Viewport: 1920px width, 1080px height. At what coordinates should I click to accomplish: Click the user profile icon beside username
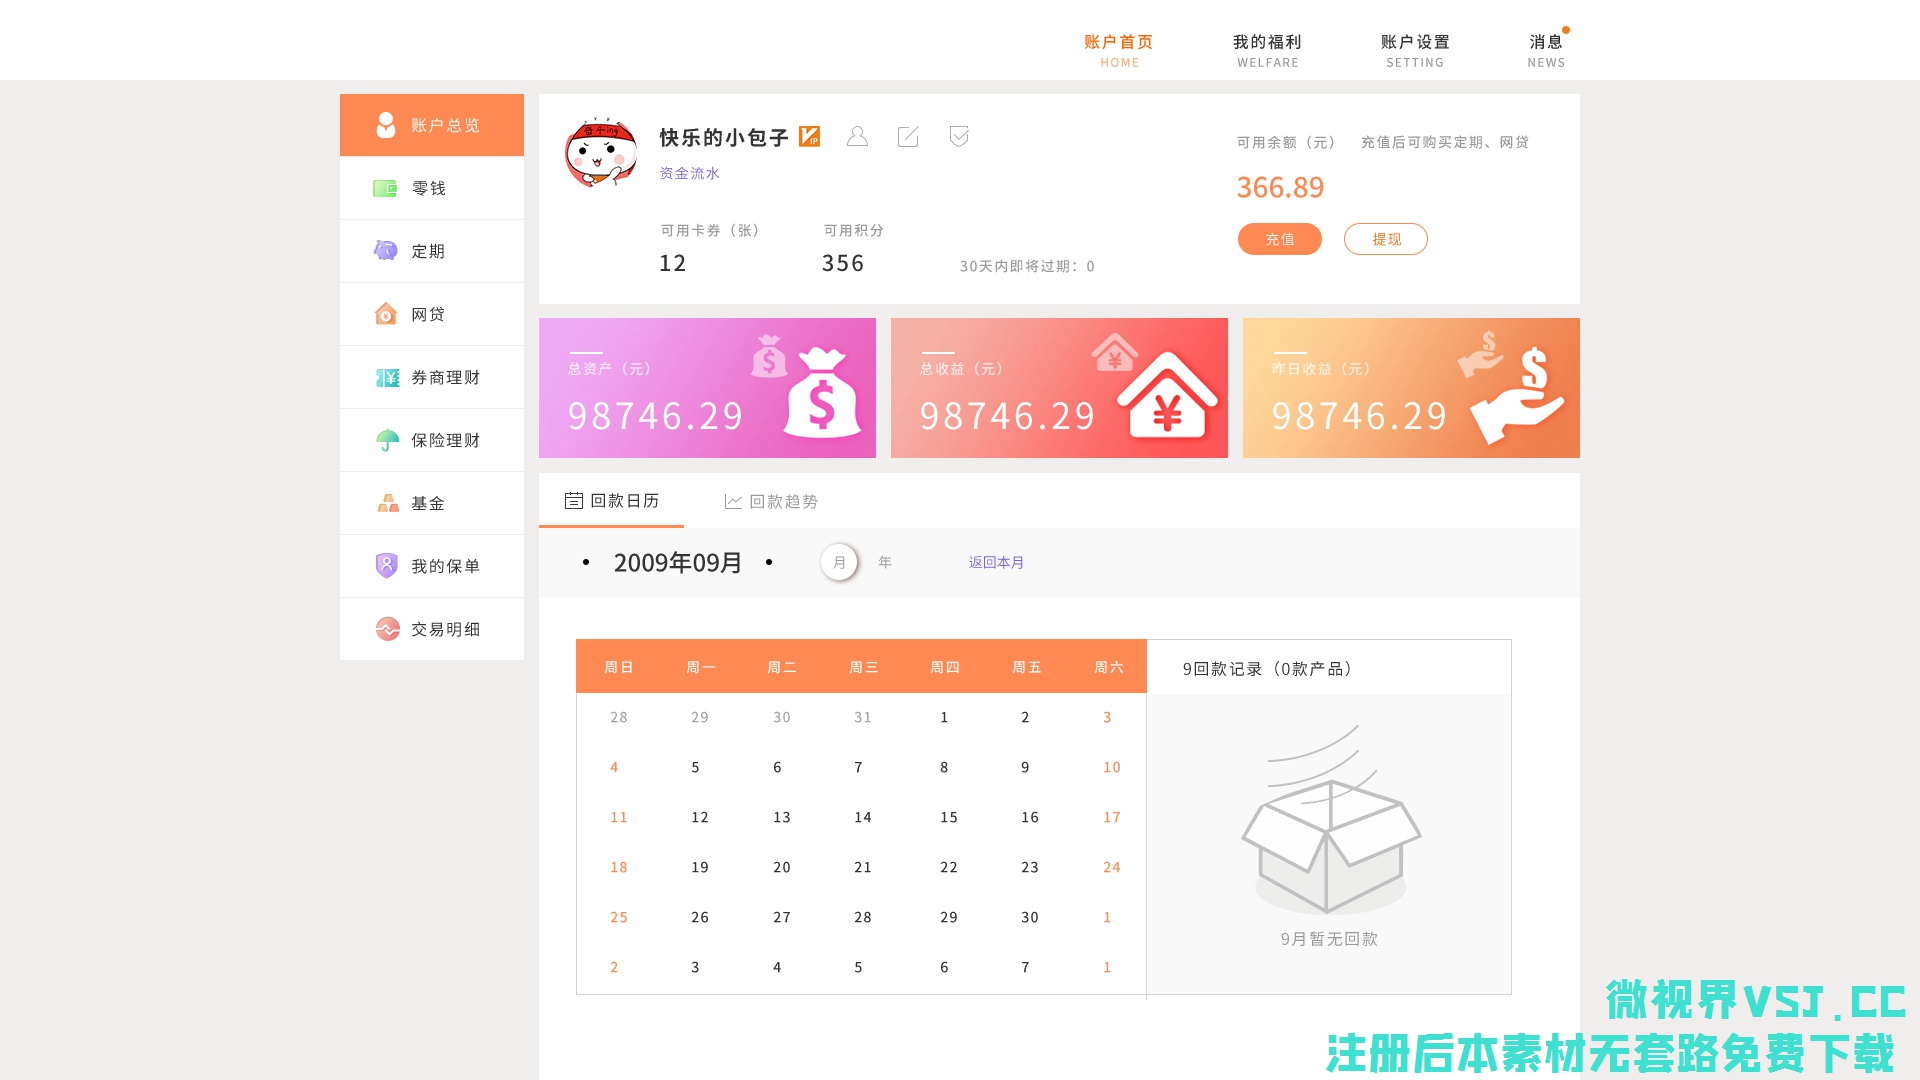[x=857, y=137]
